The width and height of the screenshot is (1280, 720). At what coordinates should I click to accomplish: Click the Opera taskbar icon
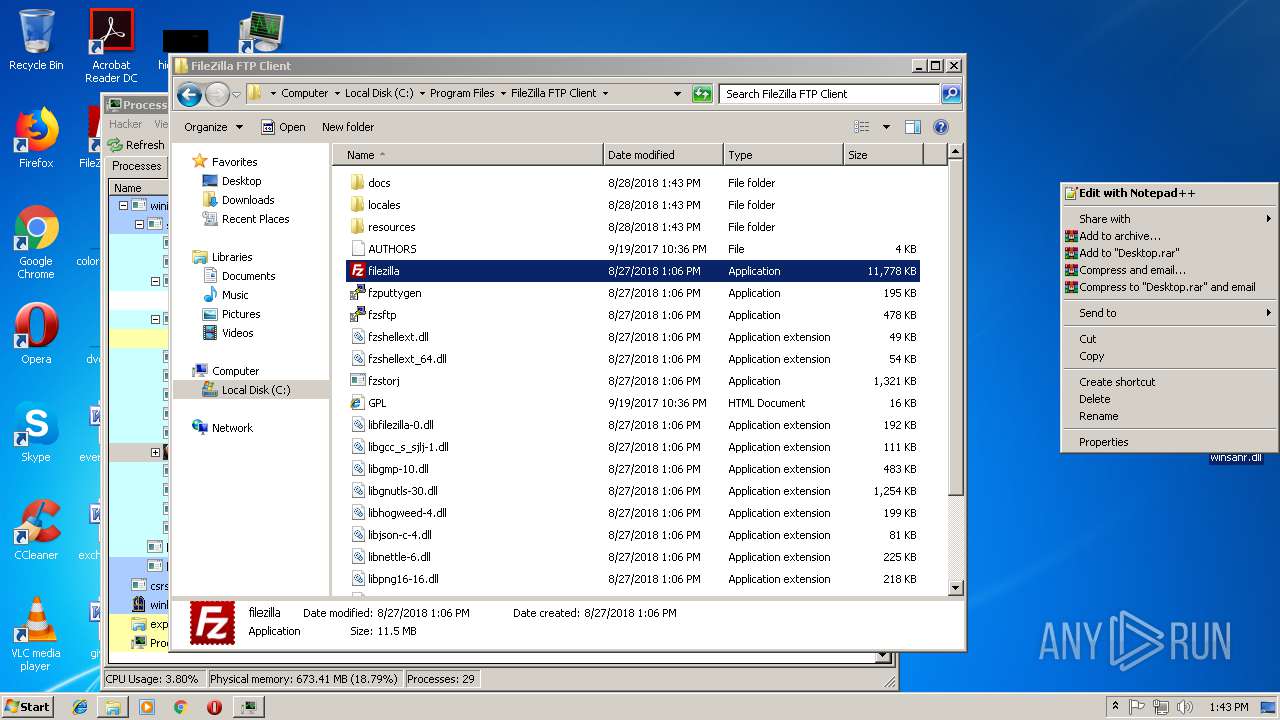[x=214, y=706]
